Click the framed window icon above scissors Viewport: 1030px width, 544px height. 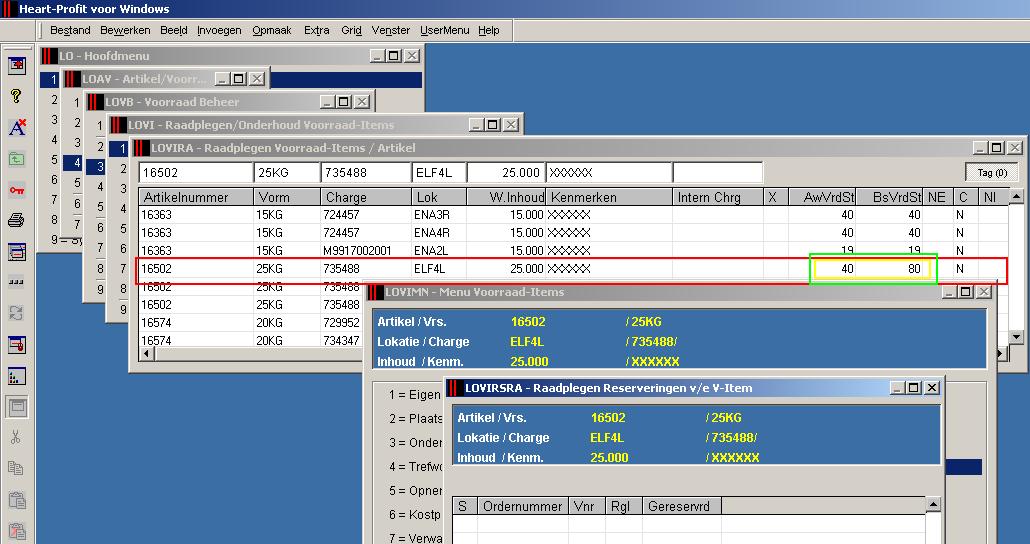[x=17, y=407]
